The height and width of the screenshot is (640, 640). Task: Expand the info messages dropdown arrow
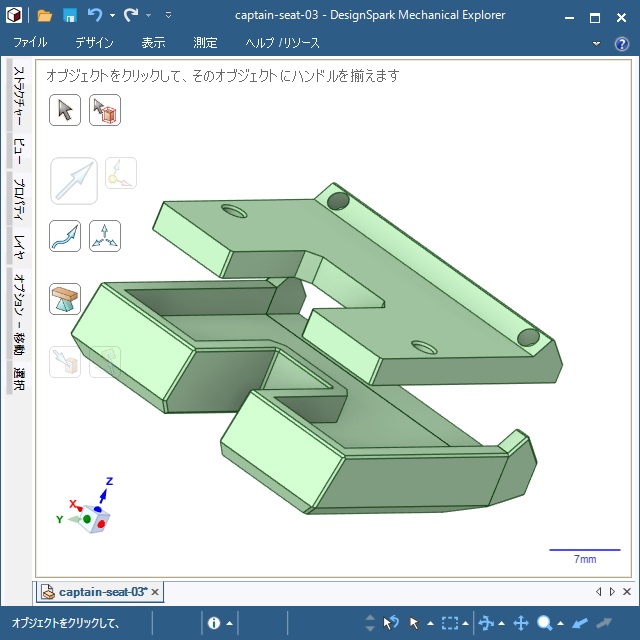point(230,623)
